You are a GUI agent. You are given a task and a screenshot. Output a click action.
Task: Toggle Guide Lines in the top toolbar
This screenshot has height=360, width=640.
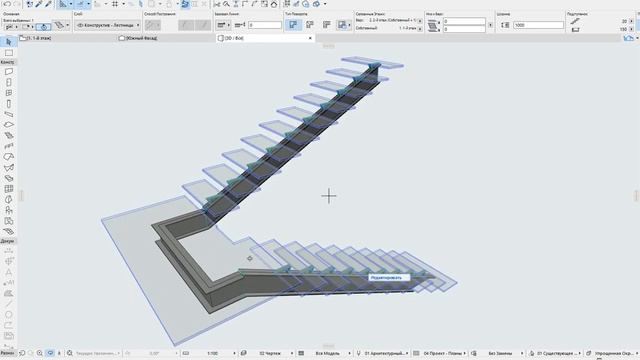tap(62, 4)
